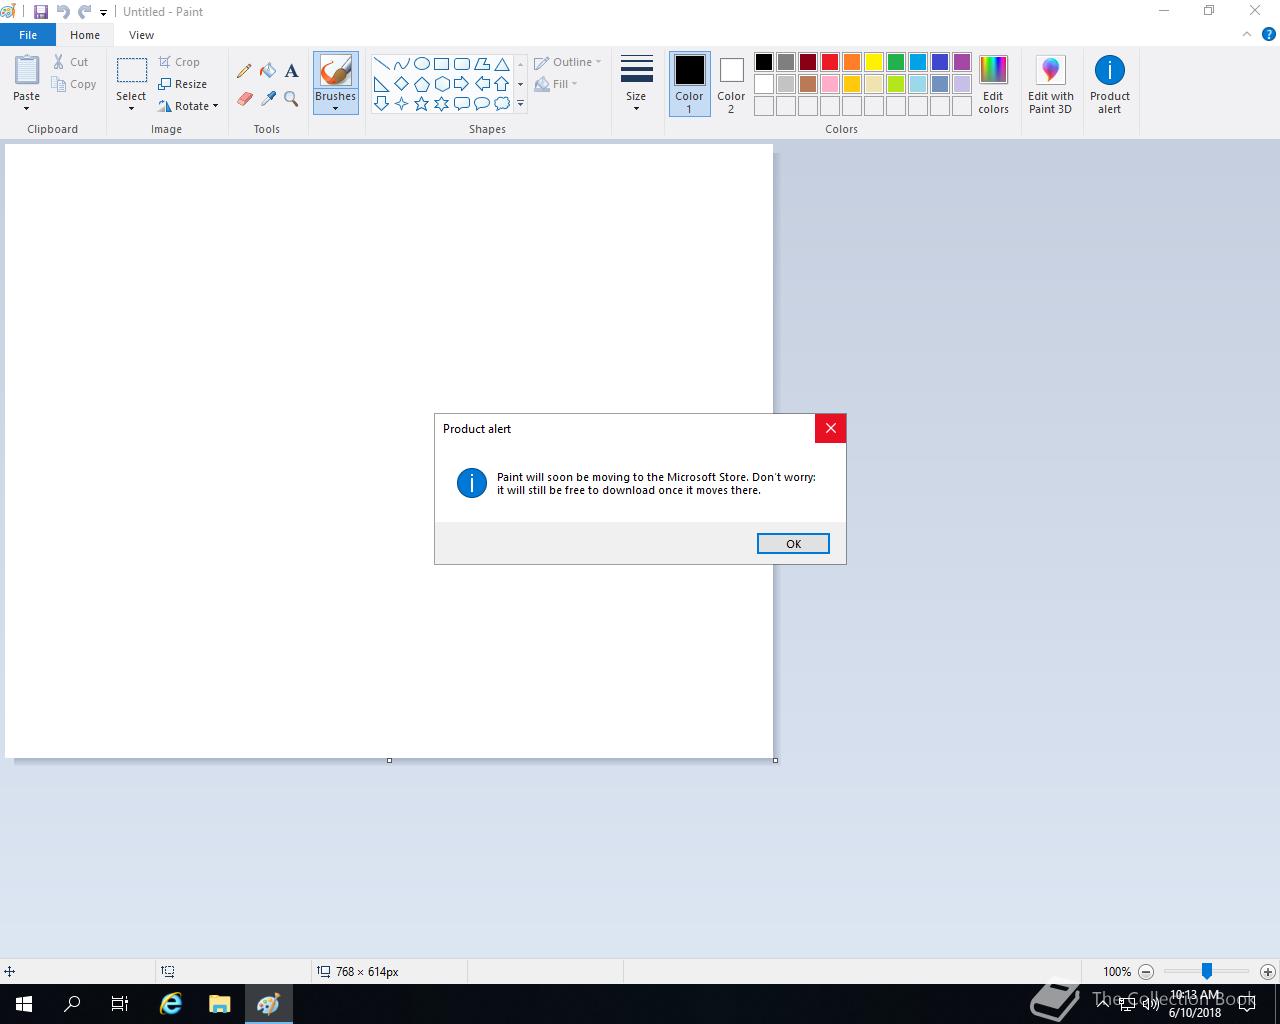This screenshot has height=1024, width=1280.
Task: Open the File menu
Action: [x=28, y=35]
